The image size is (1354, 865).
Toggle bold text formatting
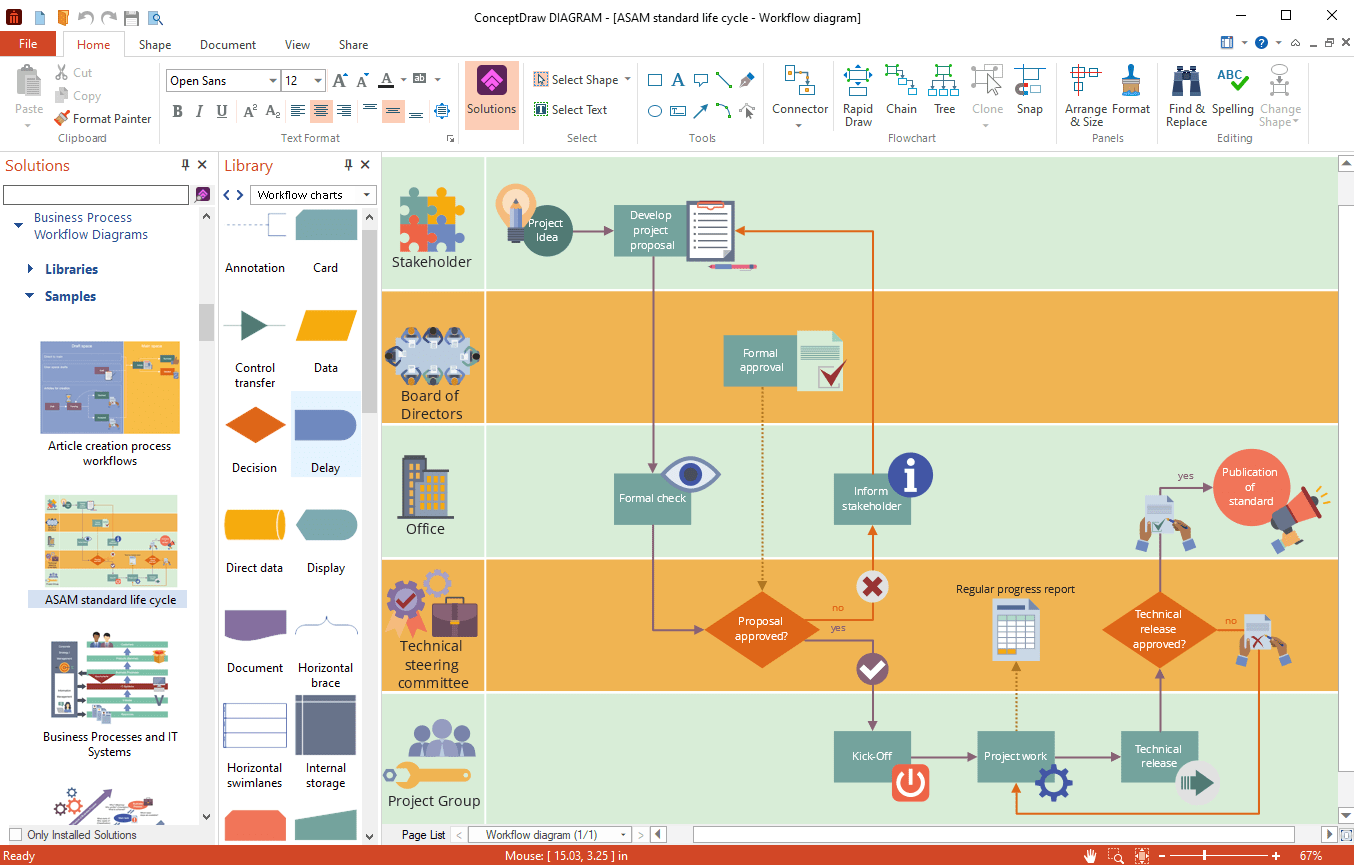(x=177, y=111)
